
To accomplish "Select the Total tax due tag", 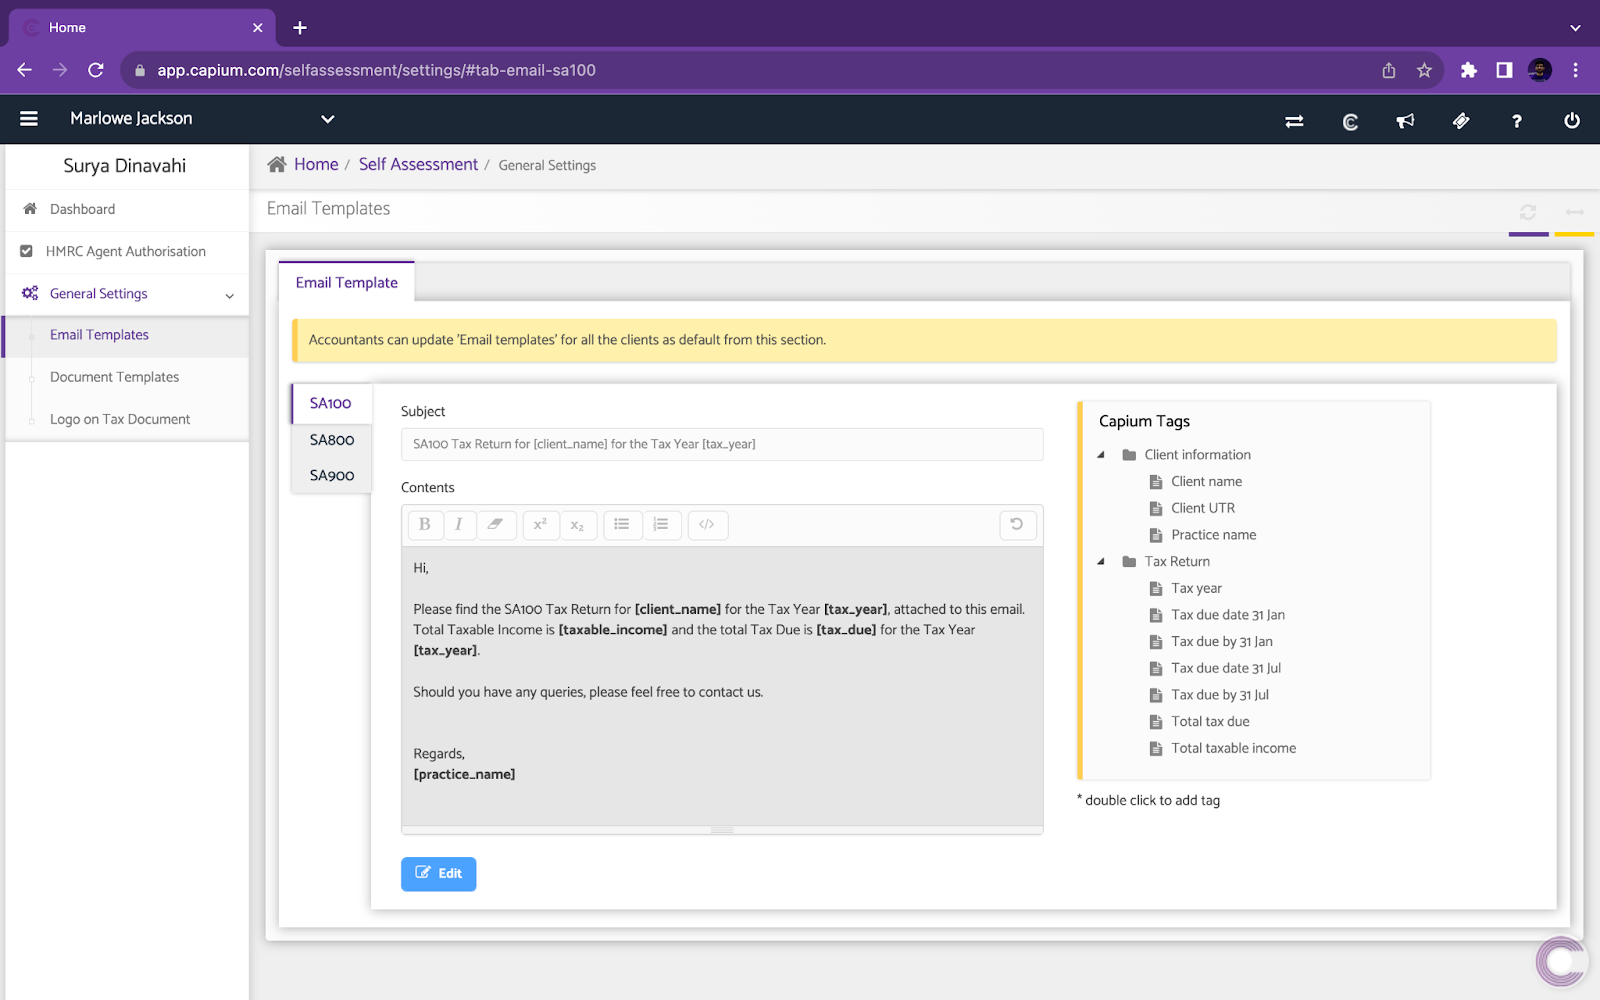I will tap(1210, 722).
